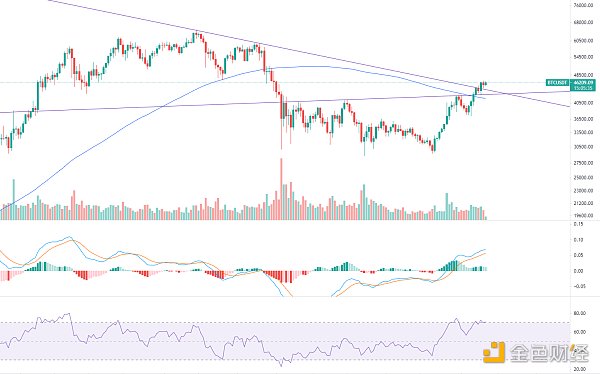
Task: Click the divider between MACD and RSI panes
Action: [285, 297]
